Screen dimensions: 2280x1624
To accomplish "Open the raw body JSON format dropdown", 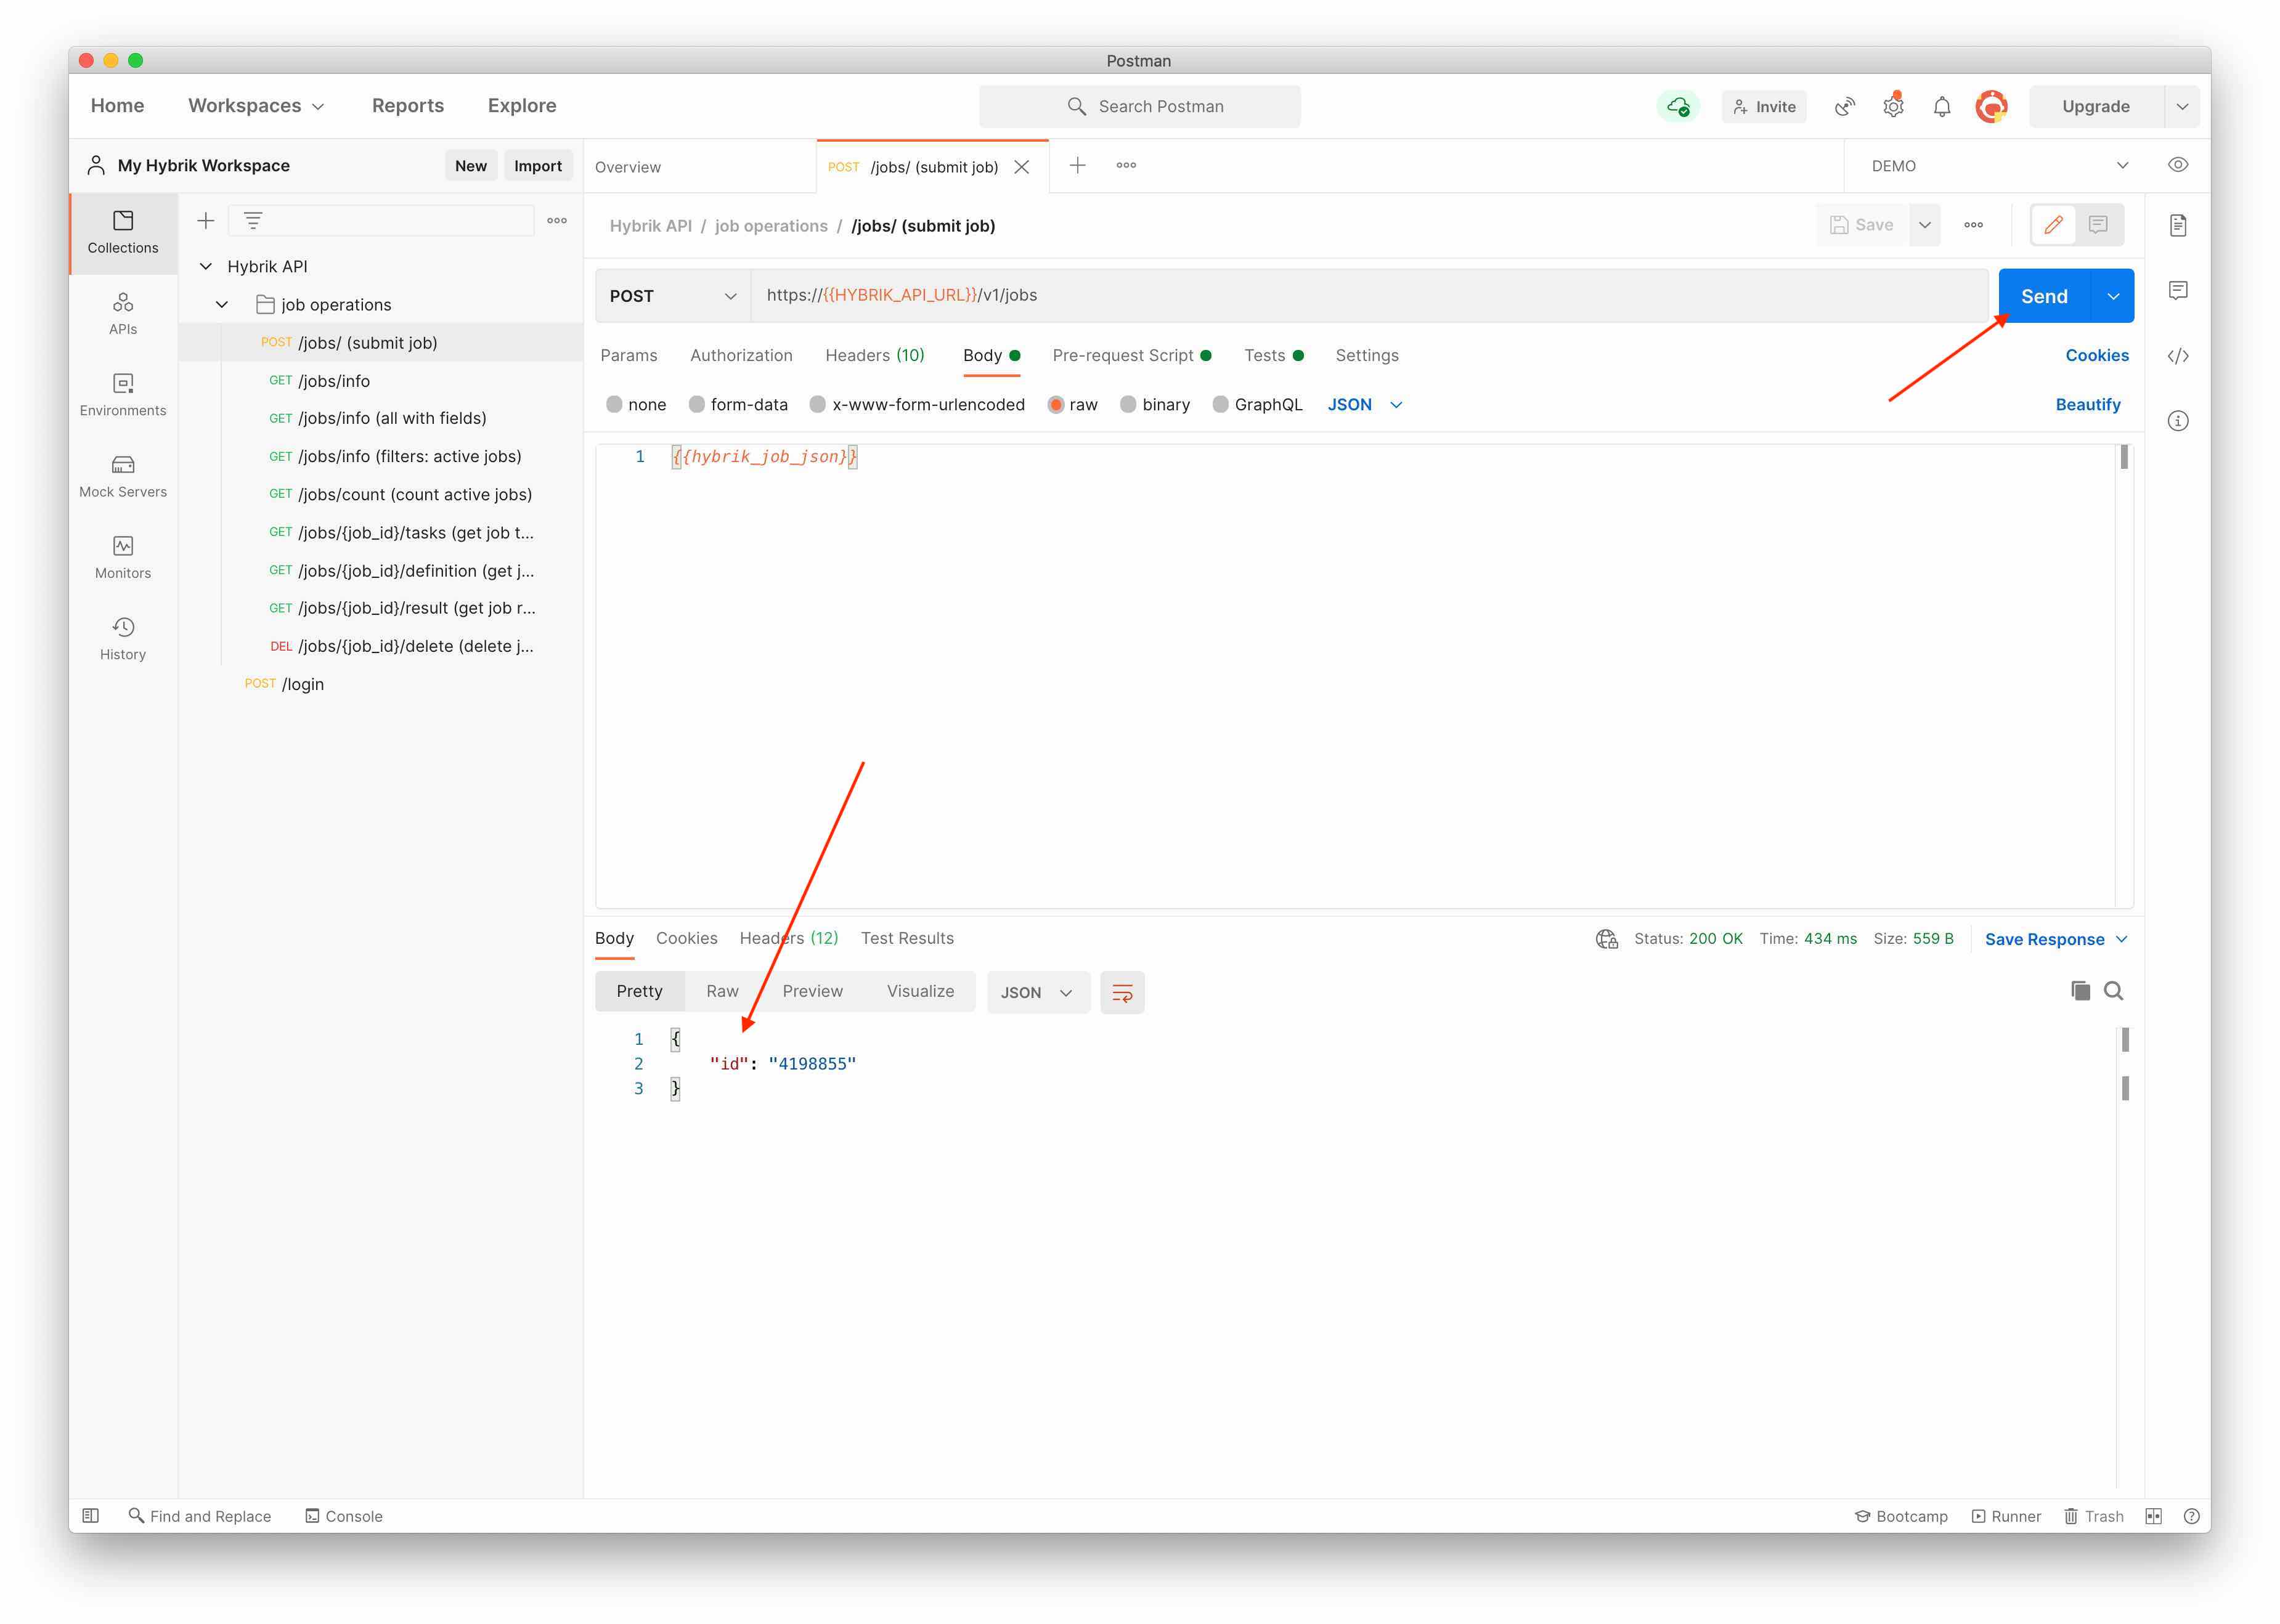I will click(x=1365, y=404).
